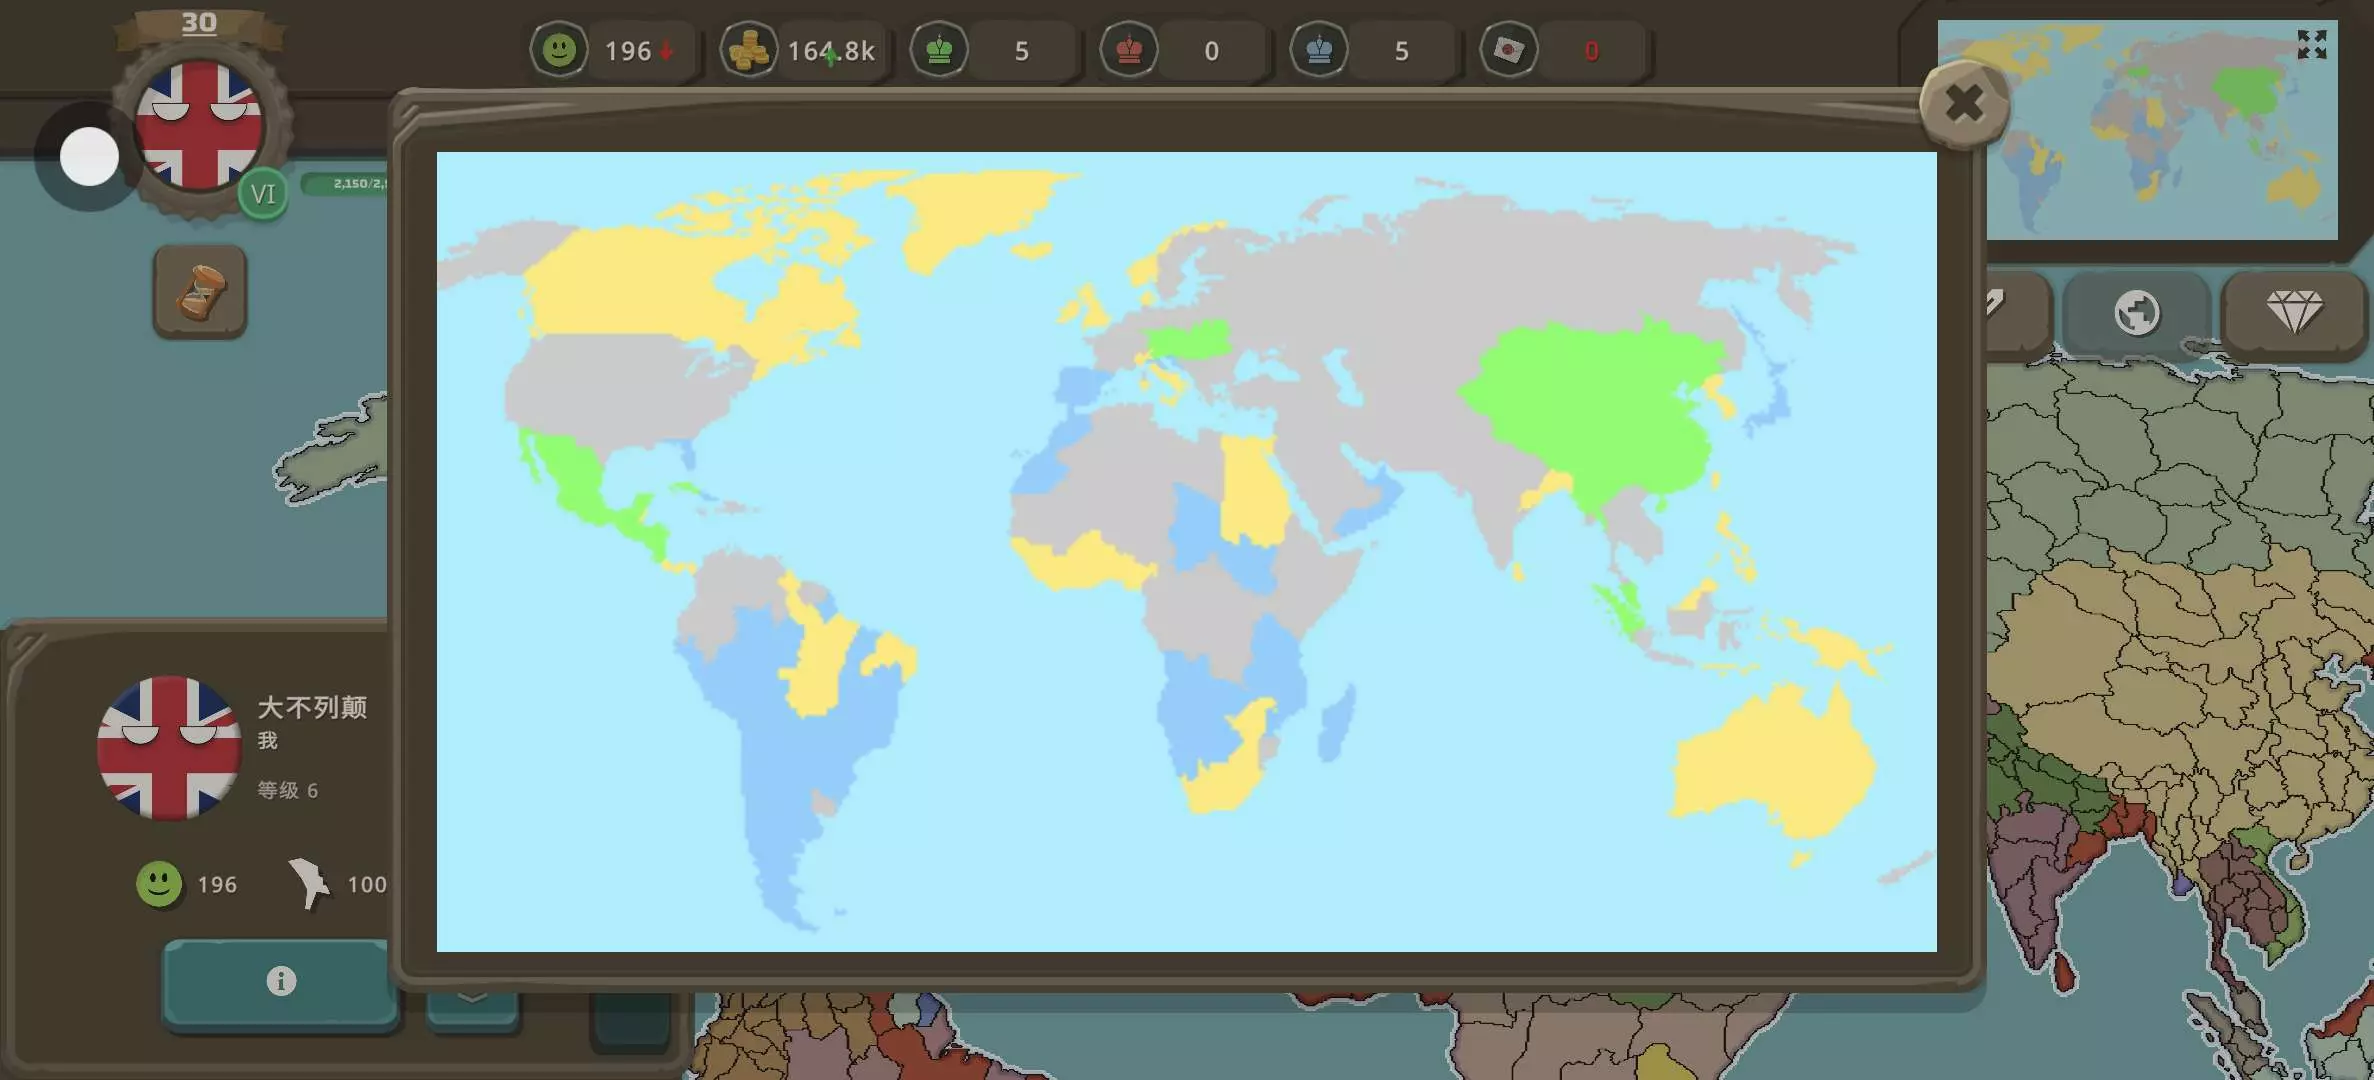Tap the white virtual joystick knob
The width and height of the screenshot is (2374, 1080).
[89, 157]
